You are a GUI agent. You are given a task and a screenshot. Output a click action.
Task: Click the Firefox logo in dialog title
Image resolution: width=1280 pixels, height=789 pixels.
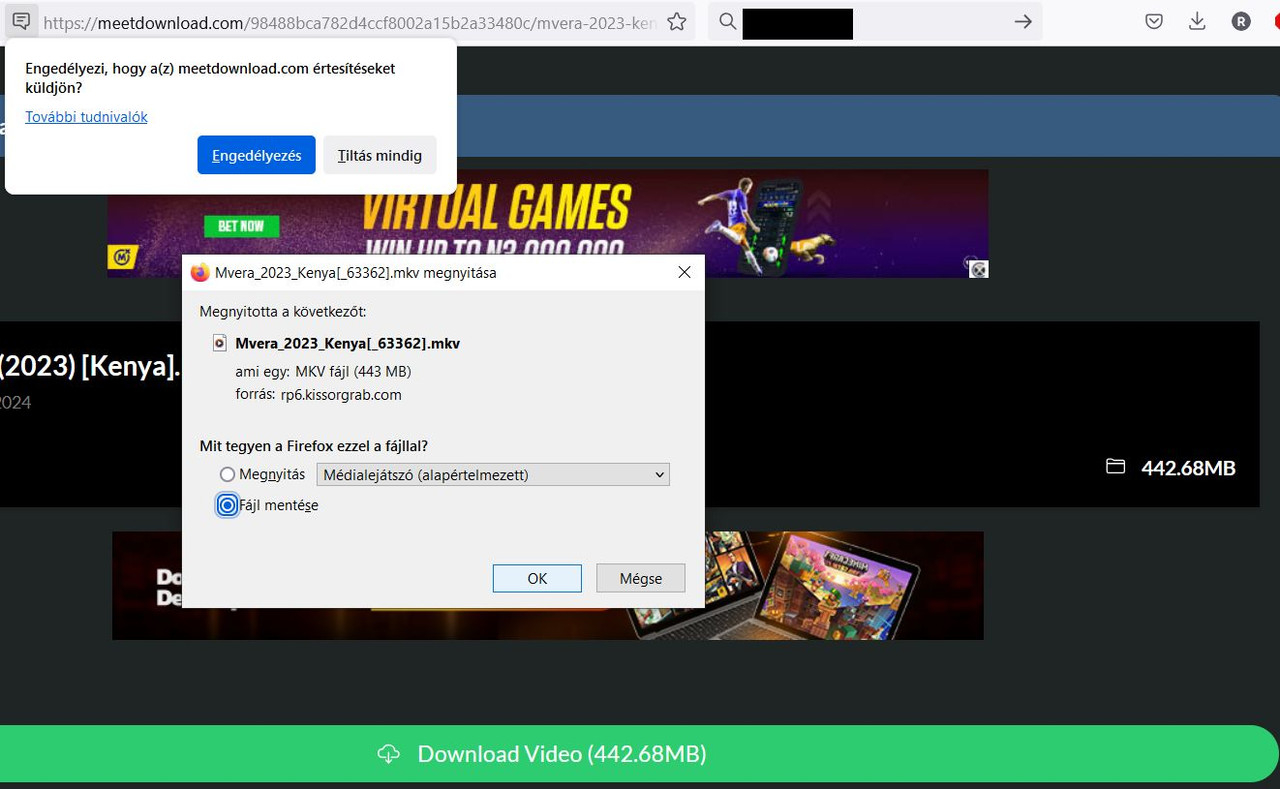pyautogui.click(x=200, y=272)
